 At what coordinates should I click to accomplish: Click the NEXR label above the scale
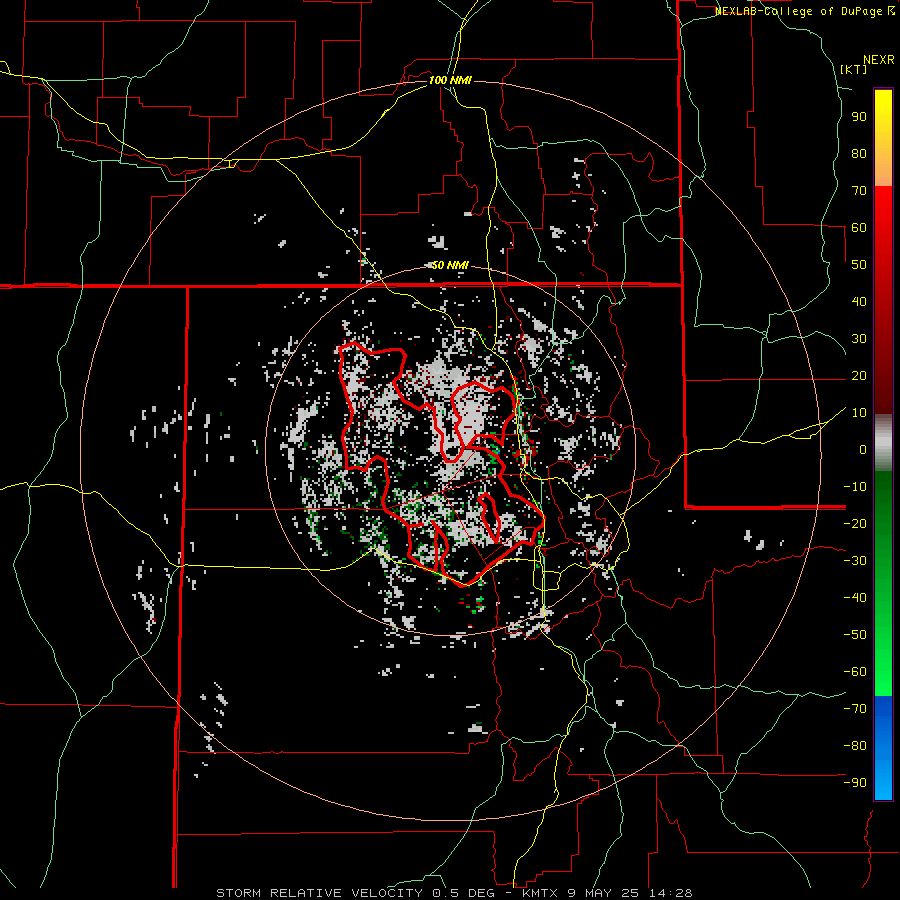pyautogui.click(x=879, y=60)
